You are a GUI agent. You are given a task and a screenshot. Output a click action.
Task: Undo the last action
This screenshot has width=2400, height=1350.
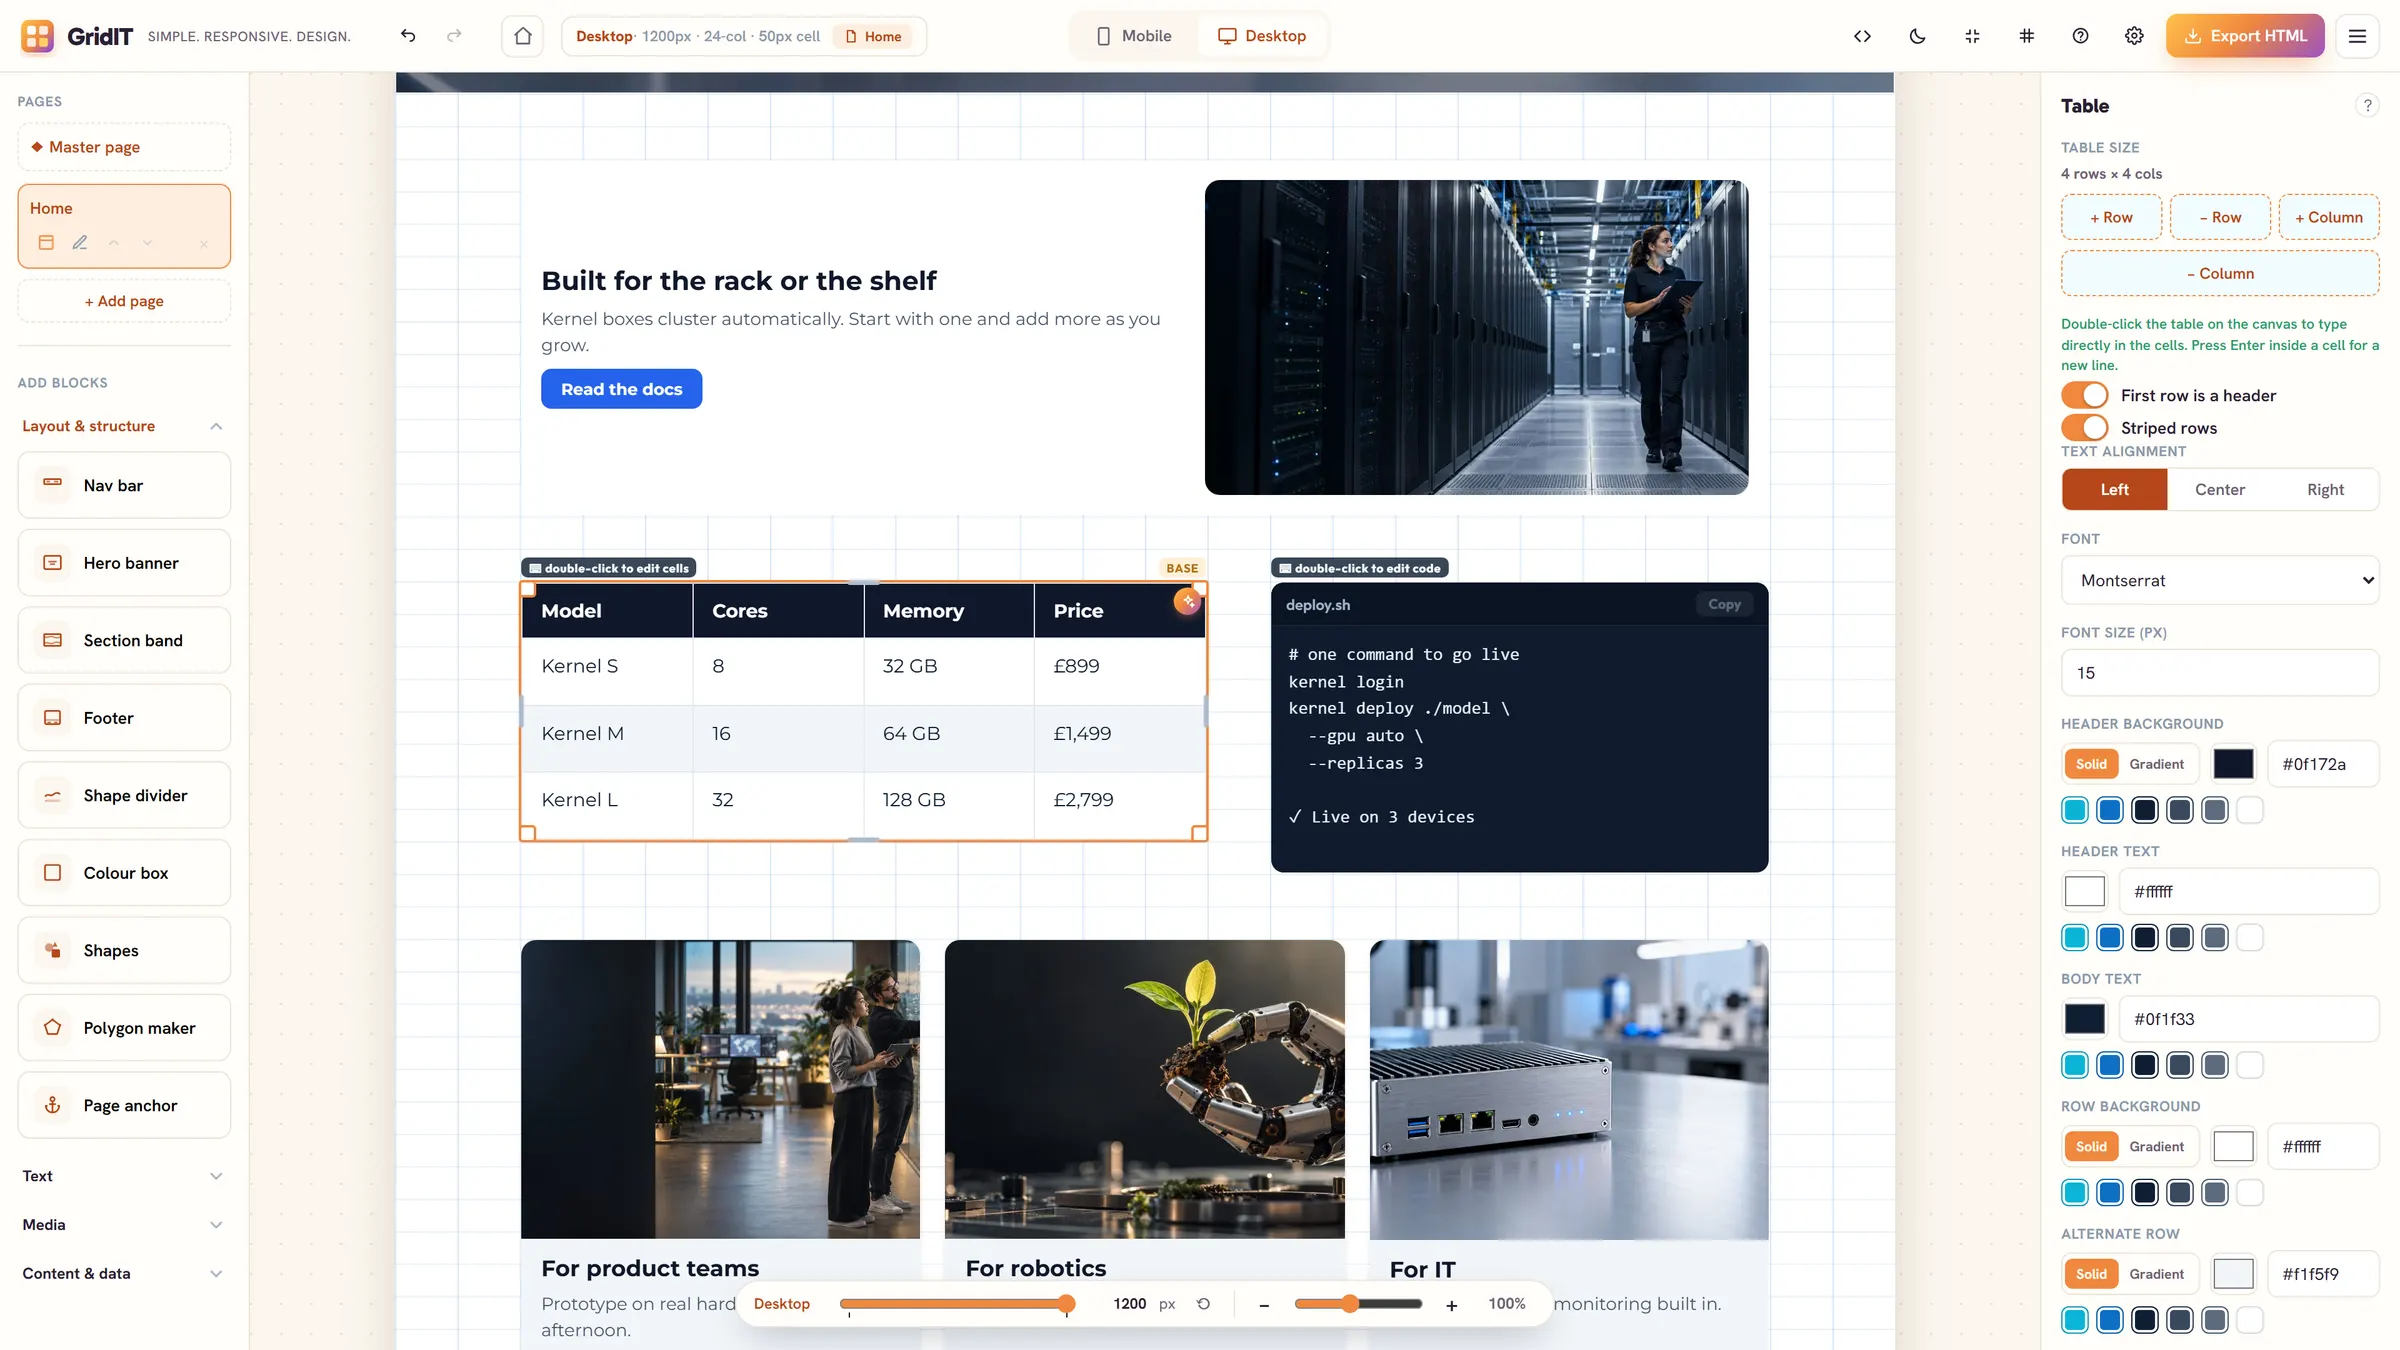[408, 36]
